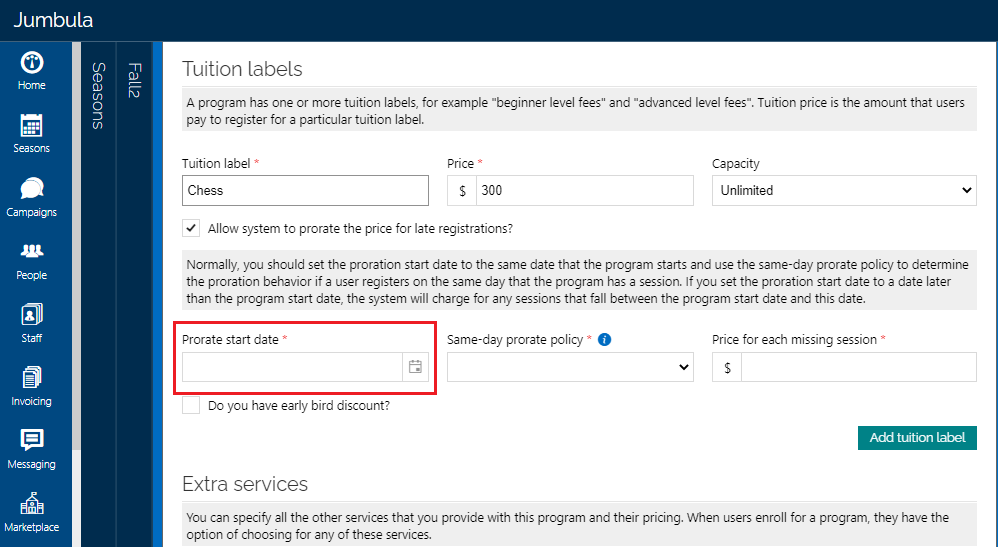Go to Seasons calendar icon

[31, 125]
